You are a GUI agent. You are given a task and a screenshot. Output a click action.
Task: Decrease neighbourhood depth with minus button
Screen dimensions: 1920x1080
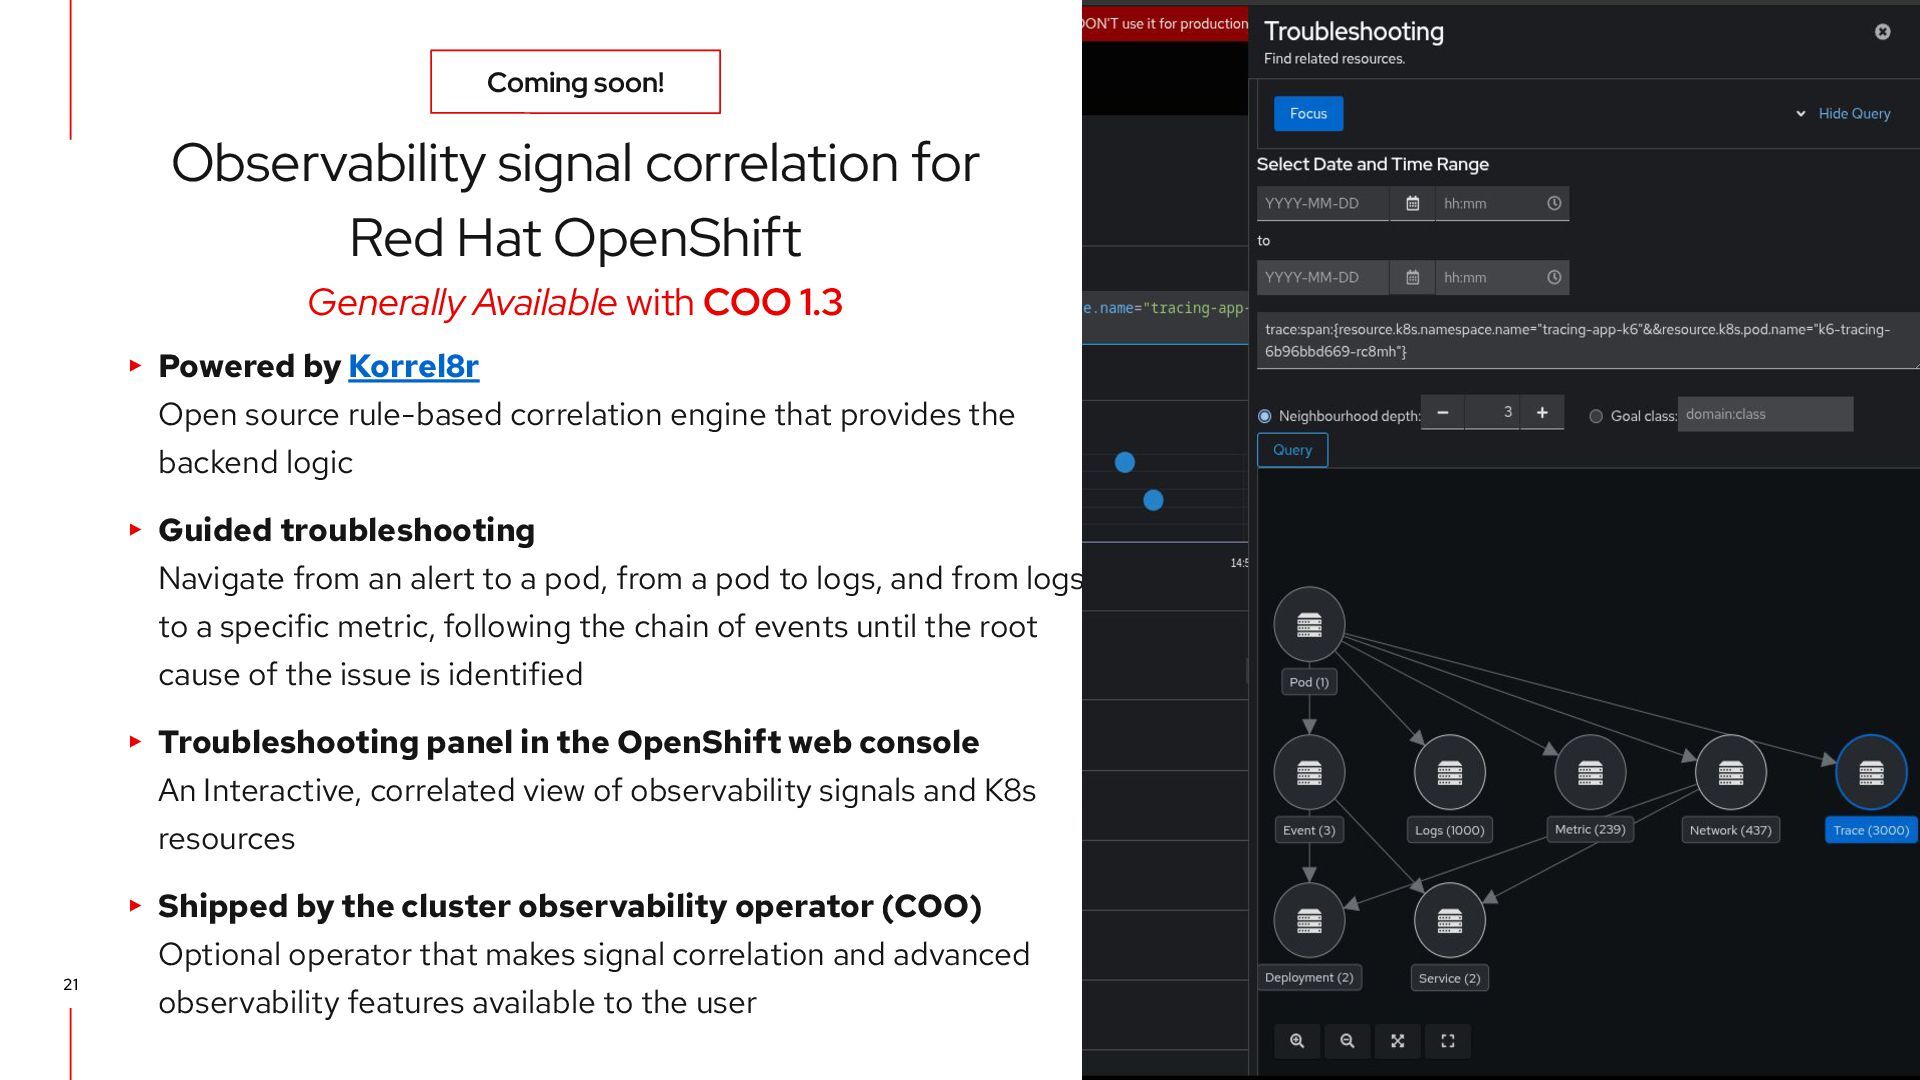(1442, 412)
